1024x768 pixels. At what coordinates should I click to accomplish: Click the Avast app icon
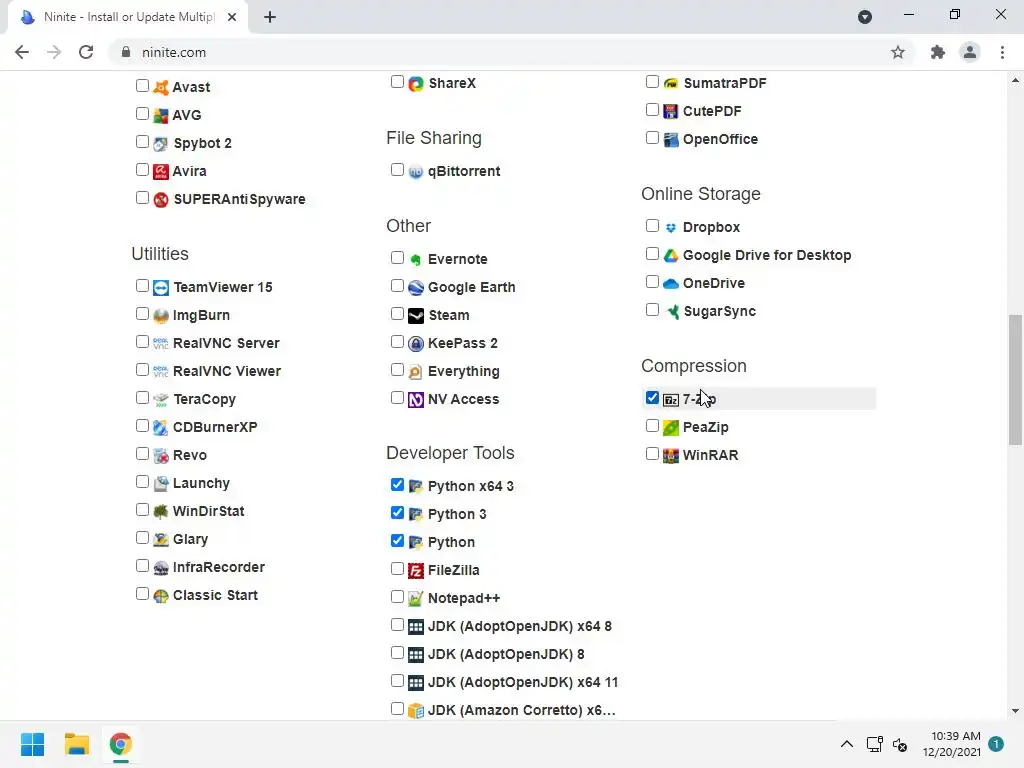pos(161,87)
